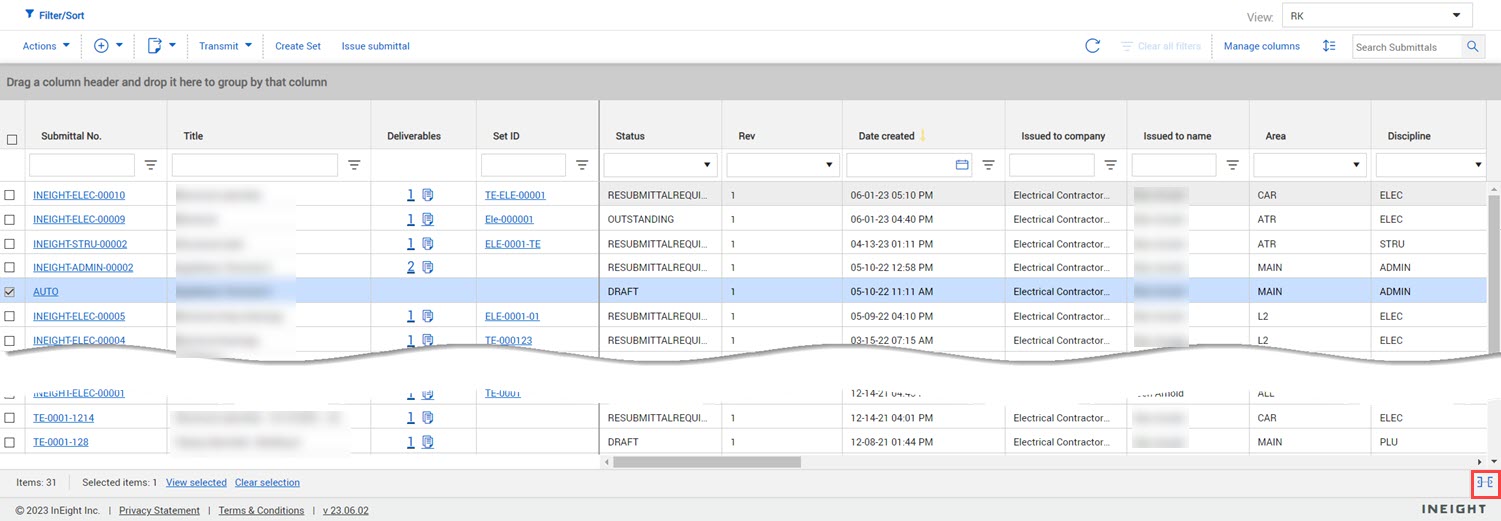Click the search magnifier icon
Viewport: 1501px width, 521px height.
point(1472,47)
